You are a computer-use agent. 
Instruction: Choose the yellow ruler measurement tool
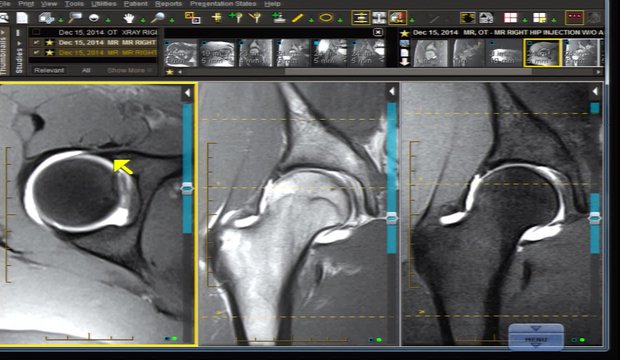[297, 18]
